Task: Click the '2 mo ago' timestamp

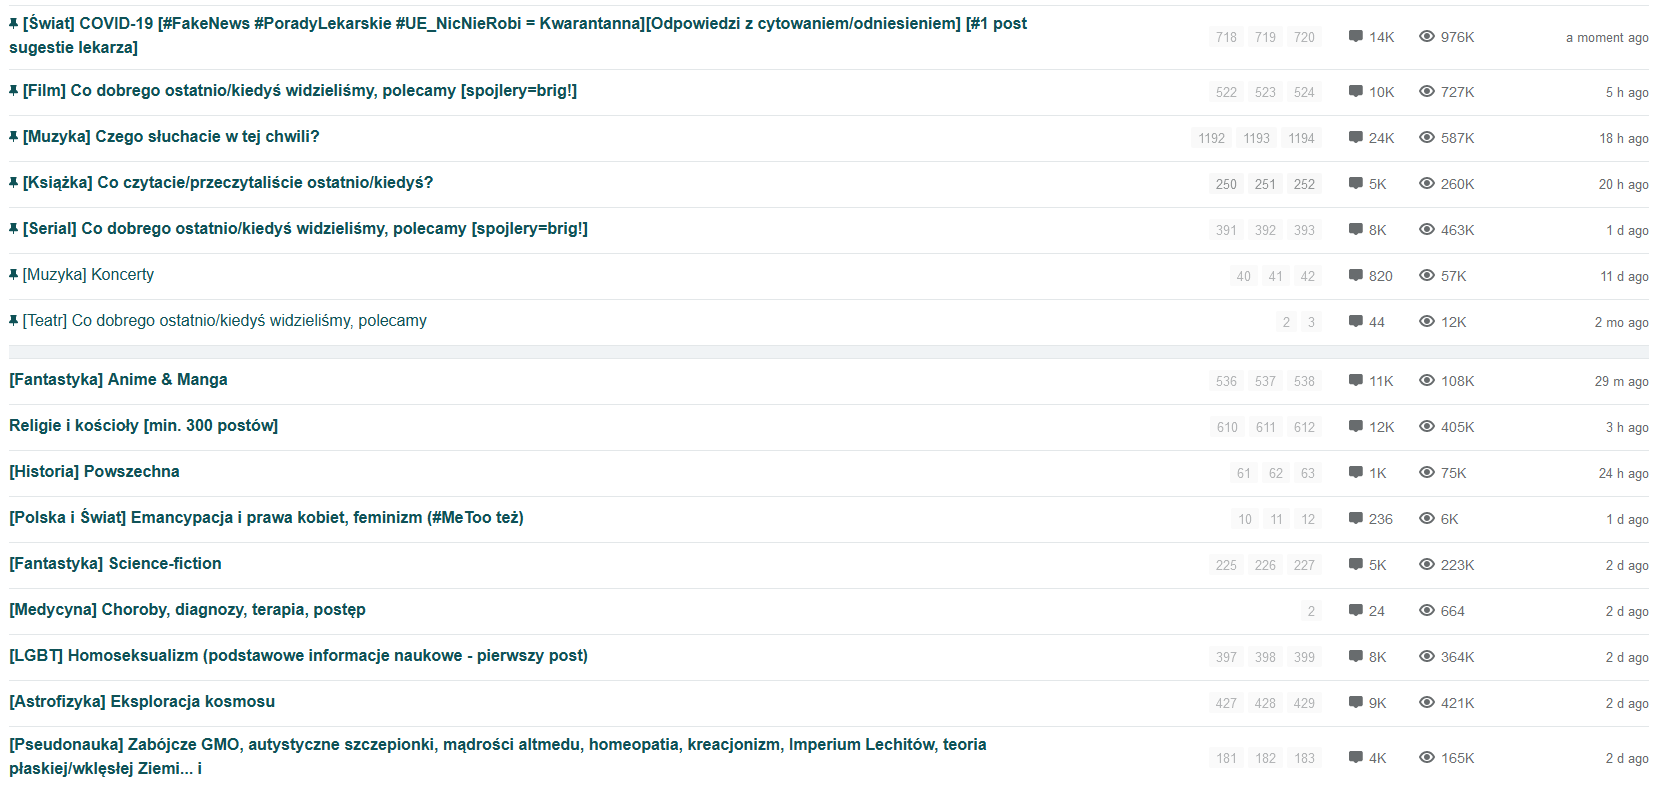Action: pos(1621,322)
